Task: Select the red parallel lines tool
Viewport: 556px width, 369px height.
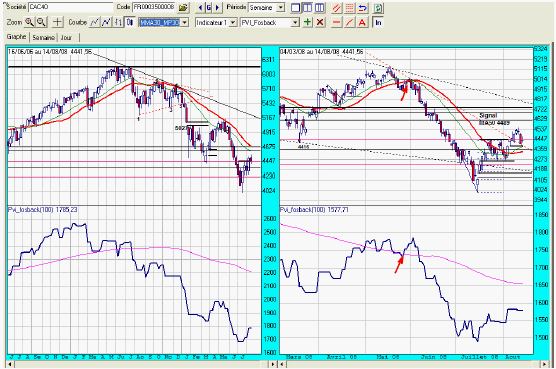Action: pos(337,7)
